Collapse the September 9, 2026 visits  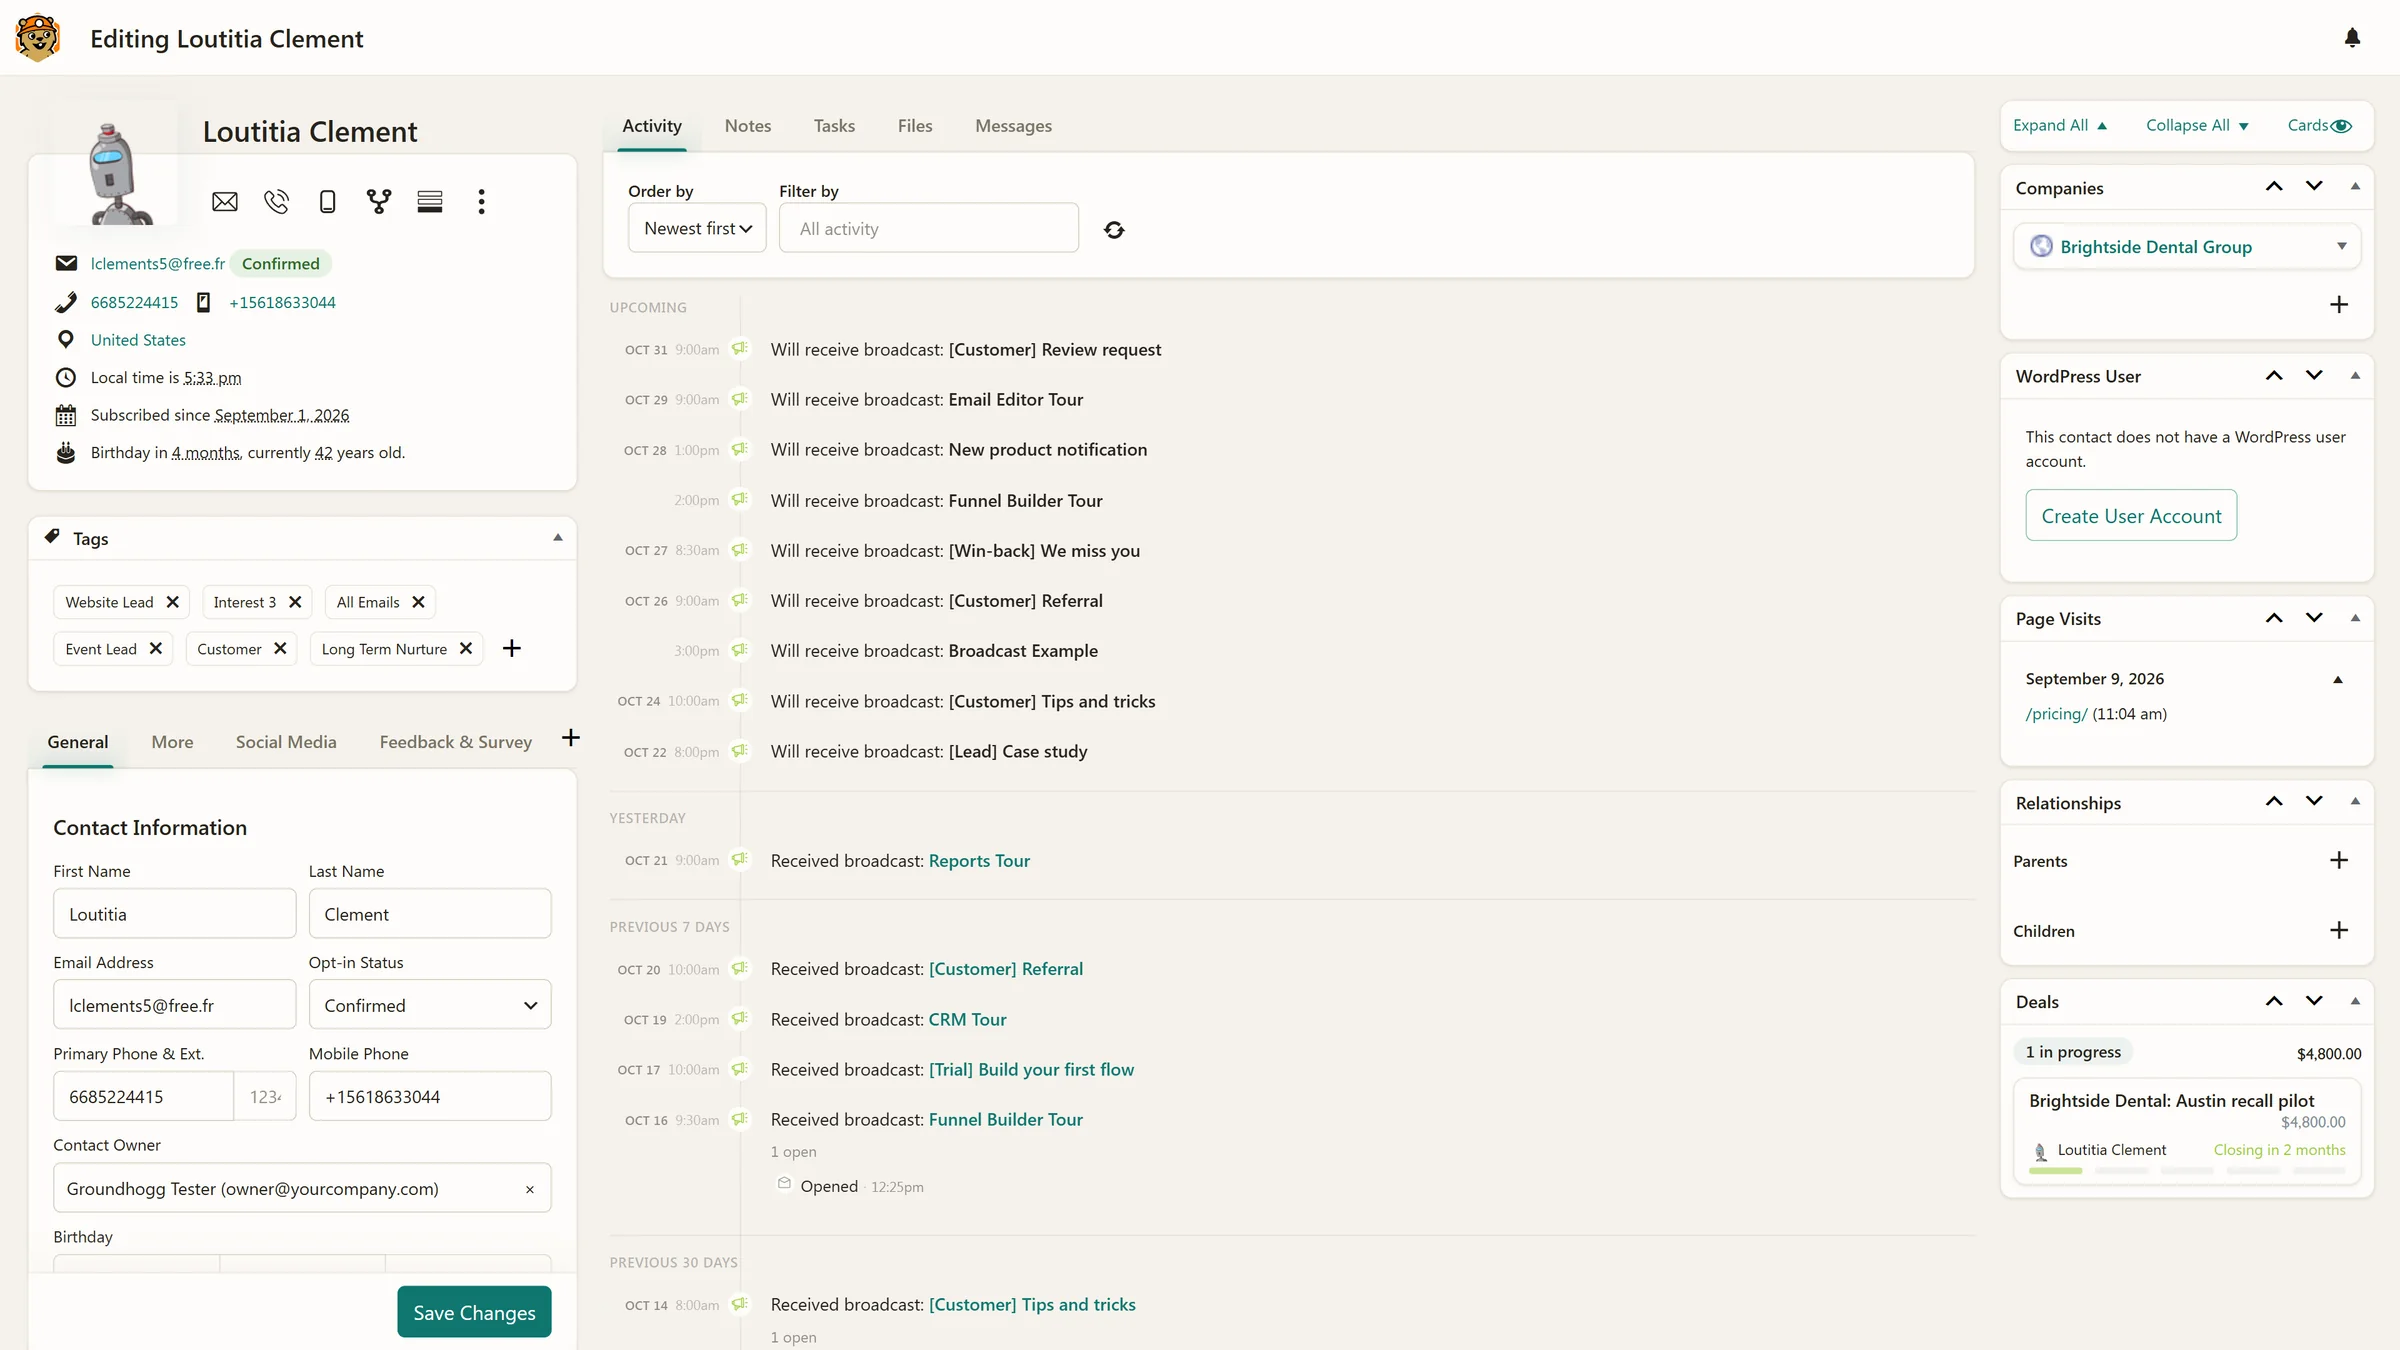[2338, 680]
